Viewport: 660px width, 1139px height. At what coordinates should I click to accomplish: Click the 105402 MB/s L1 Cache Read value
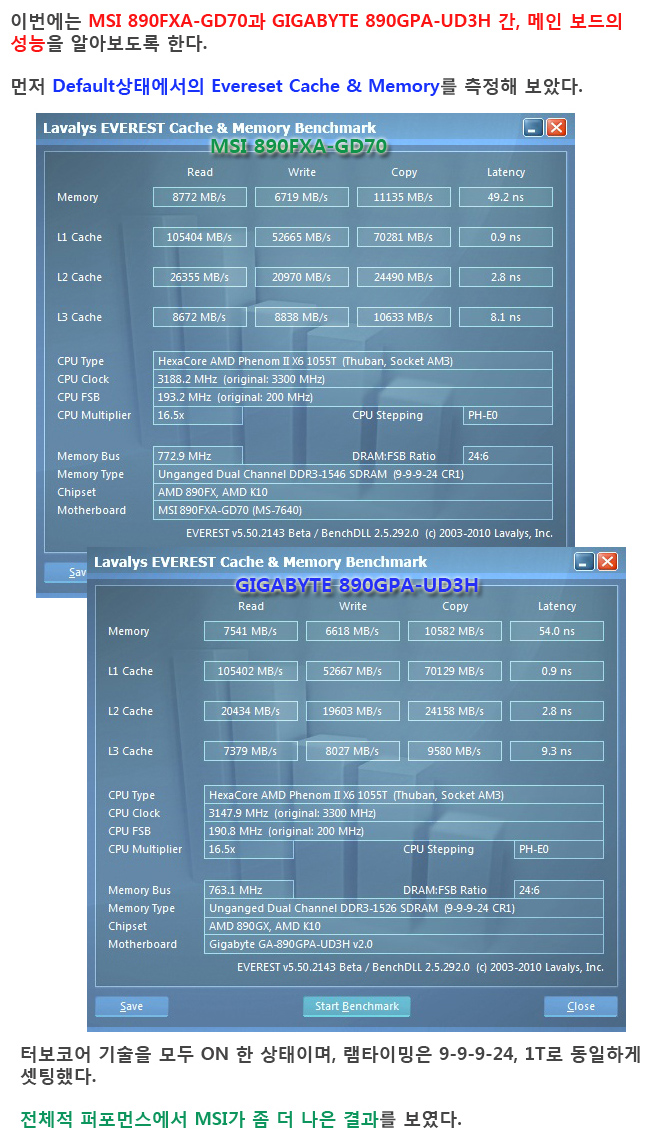pos(250,671)
